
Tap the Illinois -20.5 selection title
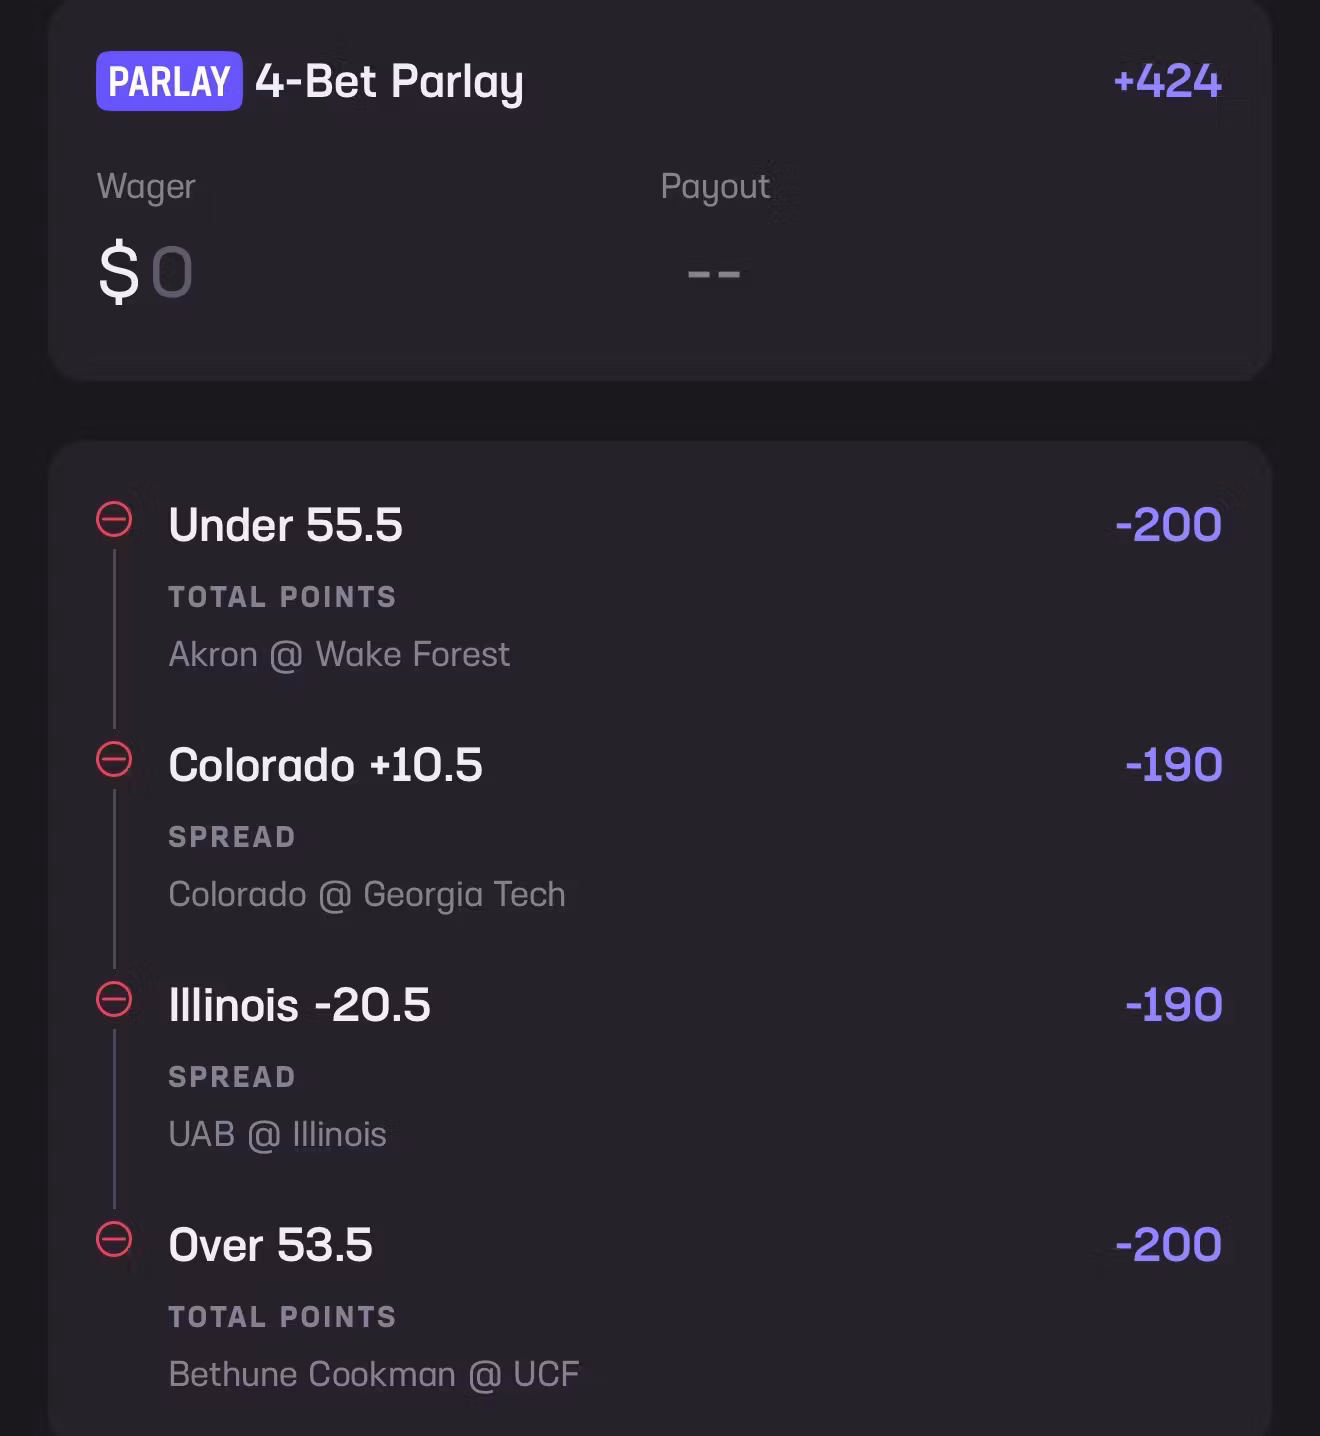[x=299, y=1005]
